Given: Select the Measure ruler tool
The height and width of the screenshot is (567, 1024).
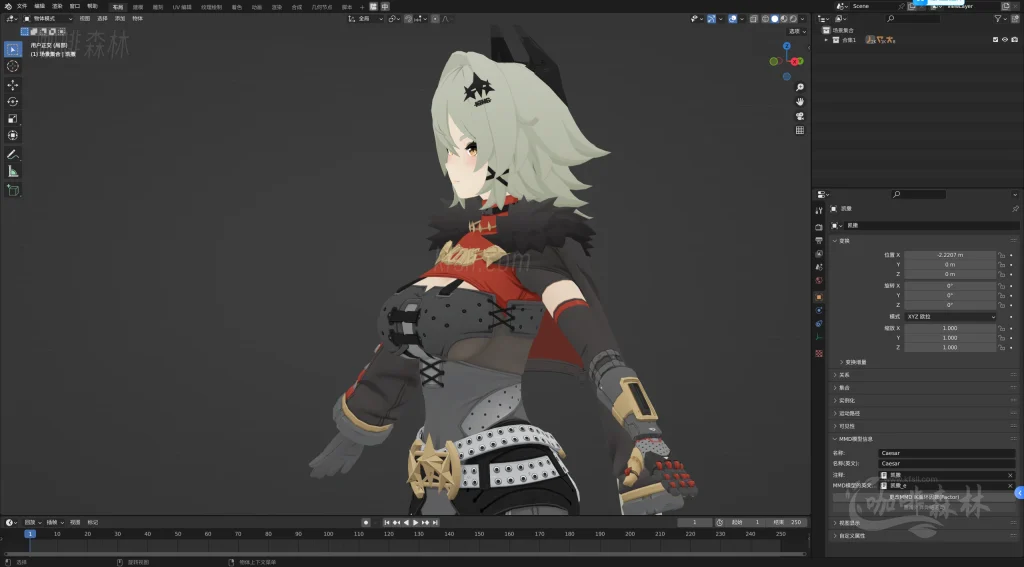Looking at the screenshot, I should [12, 171].
